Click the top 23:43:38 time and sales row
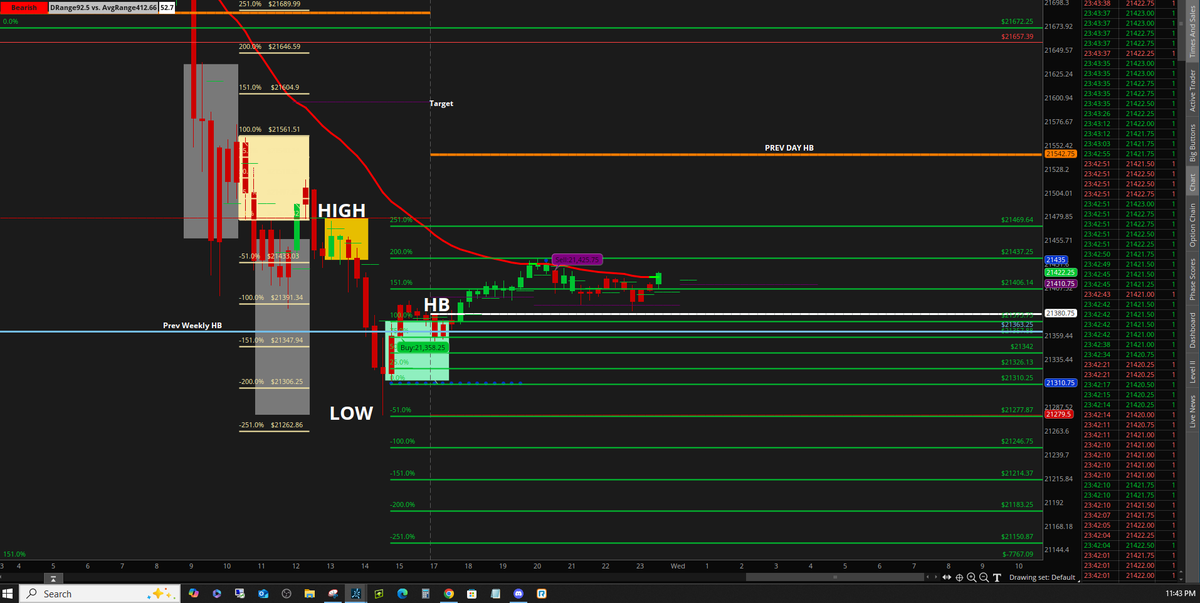This screenshot has width=1200, height=603. (1131, 4)
